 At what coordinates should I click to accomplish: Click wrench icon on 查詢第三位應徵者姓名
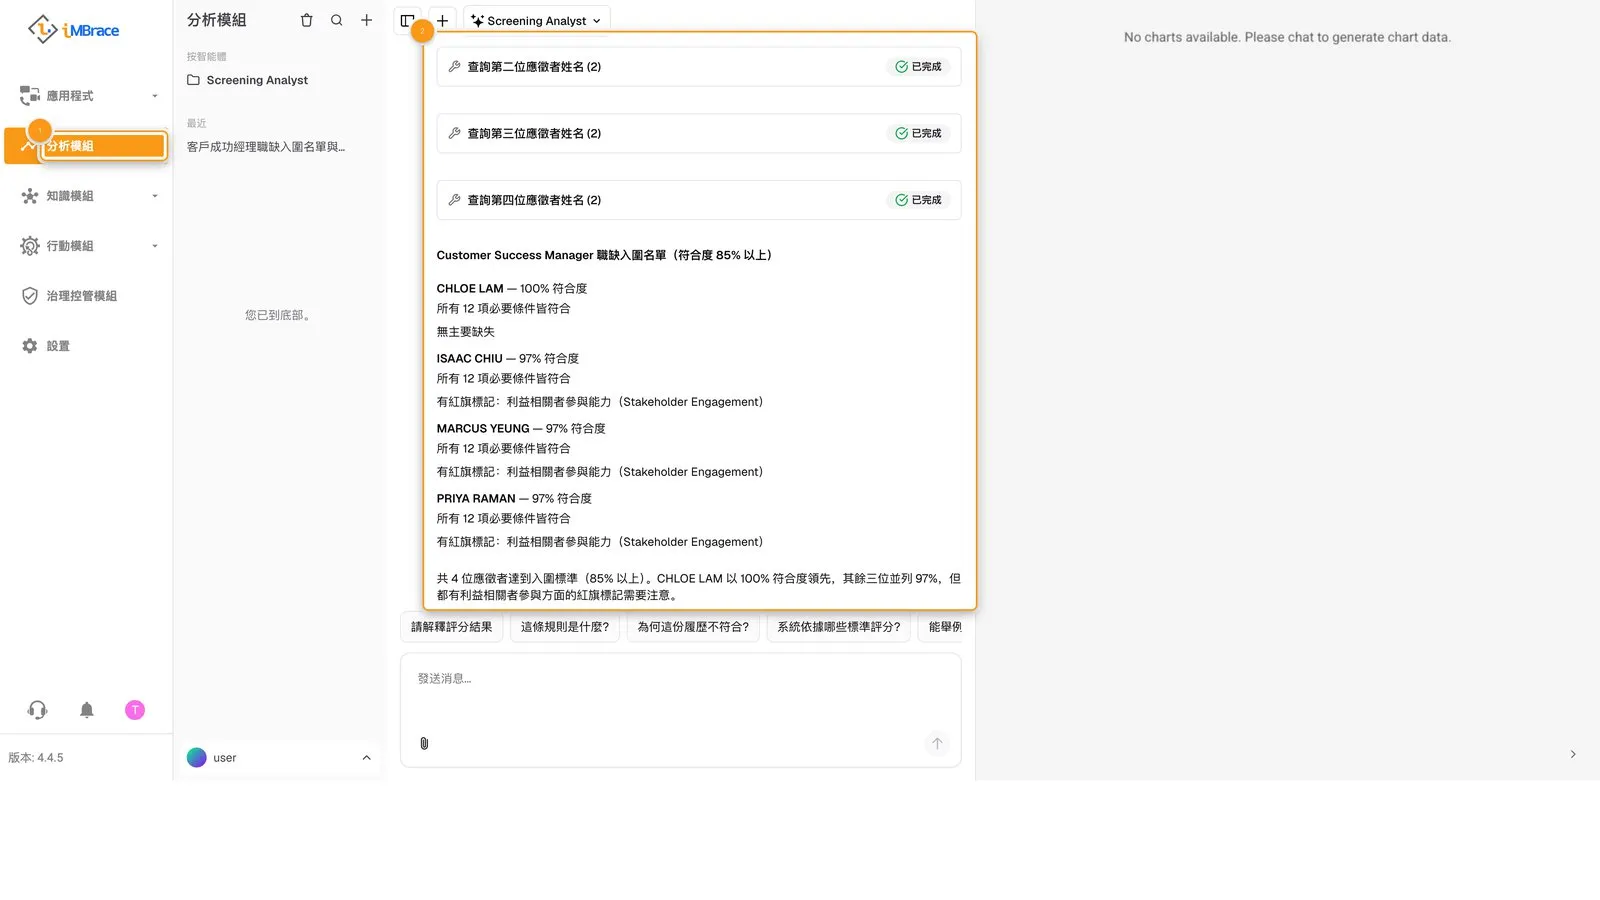(x=454, y=133)
